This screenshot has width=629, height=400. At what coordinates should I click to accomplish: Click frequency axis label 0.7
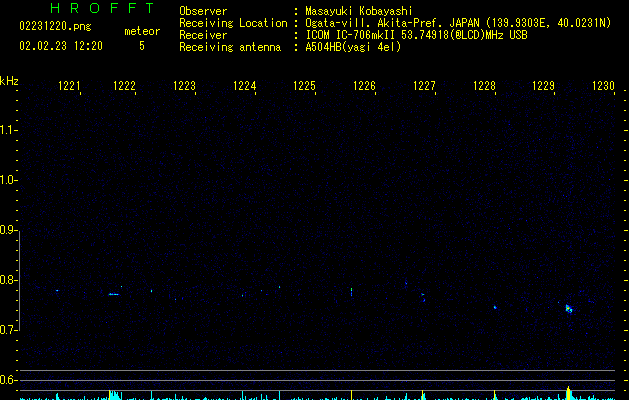click(x=8, y=330)
